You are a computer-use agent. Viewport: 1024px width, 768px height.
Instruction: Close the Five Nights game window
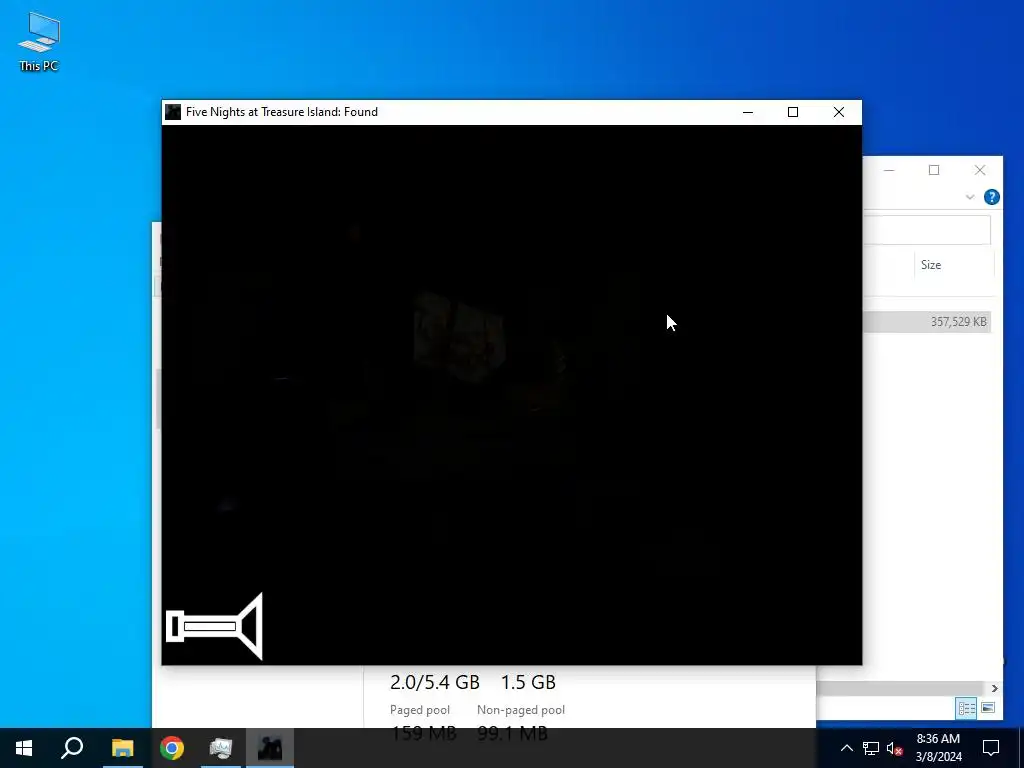click(x=839, y=112)
